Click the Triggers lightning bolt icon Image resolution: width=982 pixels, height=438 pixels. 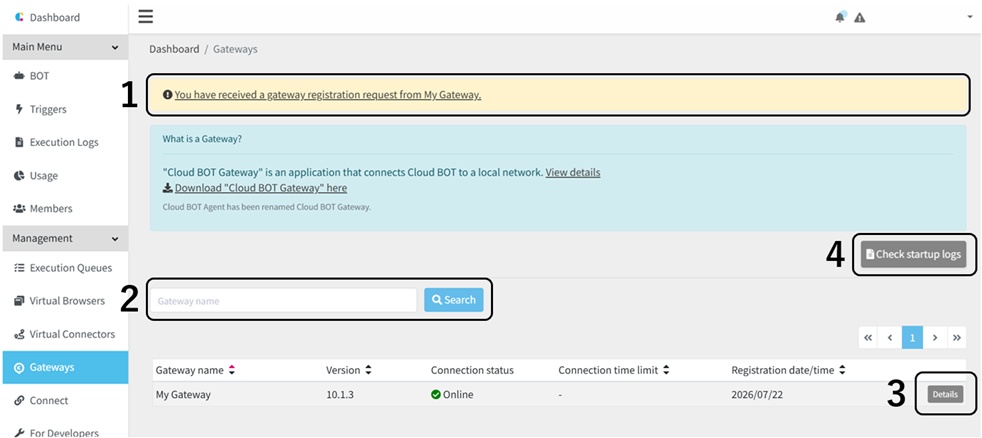coord(19,109)
